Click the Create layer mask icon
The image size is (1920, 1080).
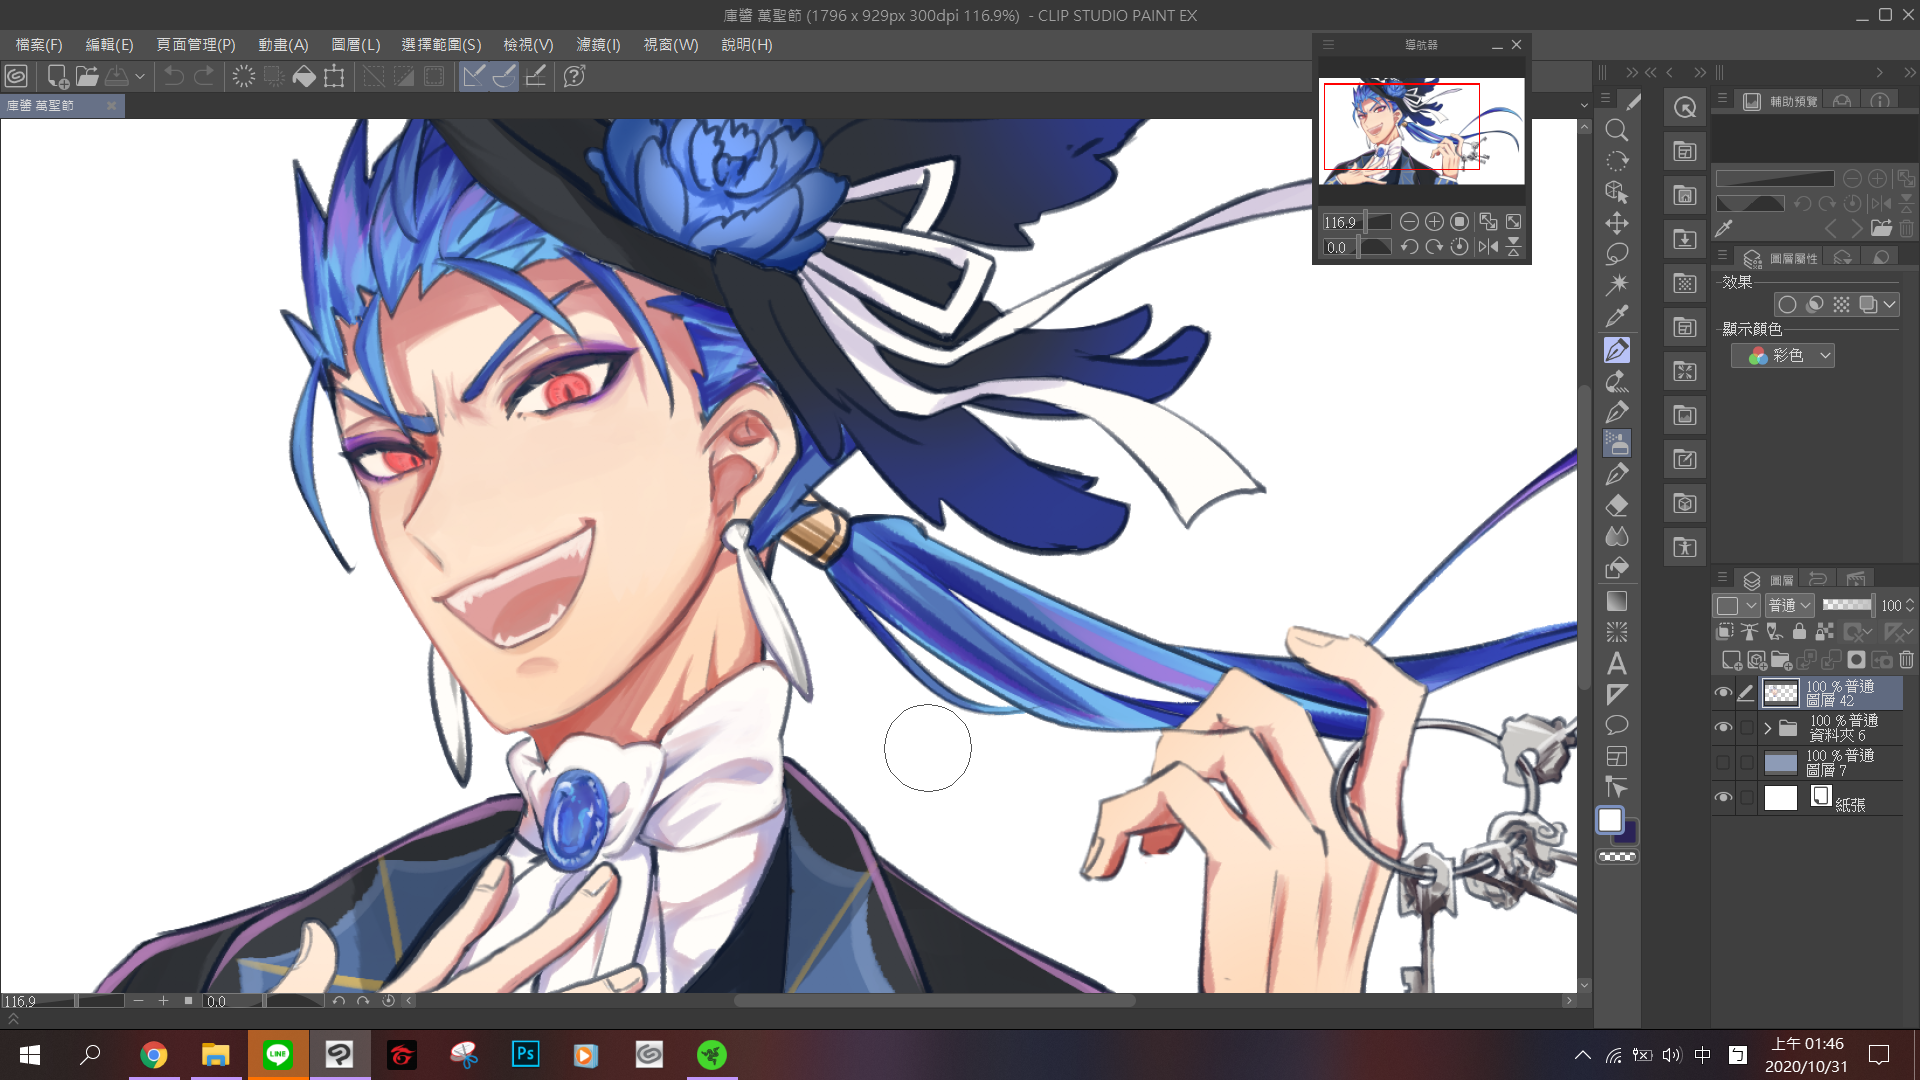(x=1856, y=660)
